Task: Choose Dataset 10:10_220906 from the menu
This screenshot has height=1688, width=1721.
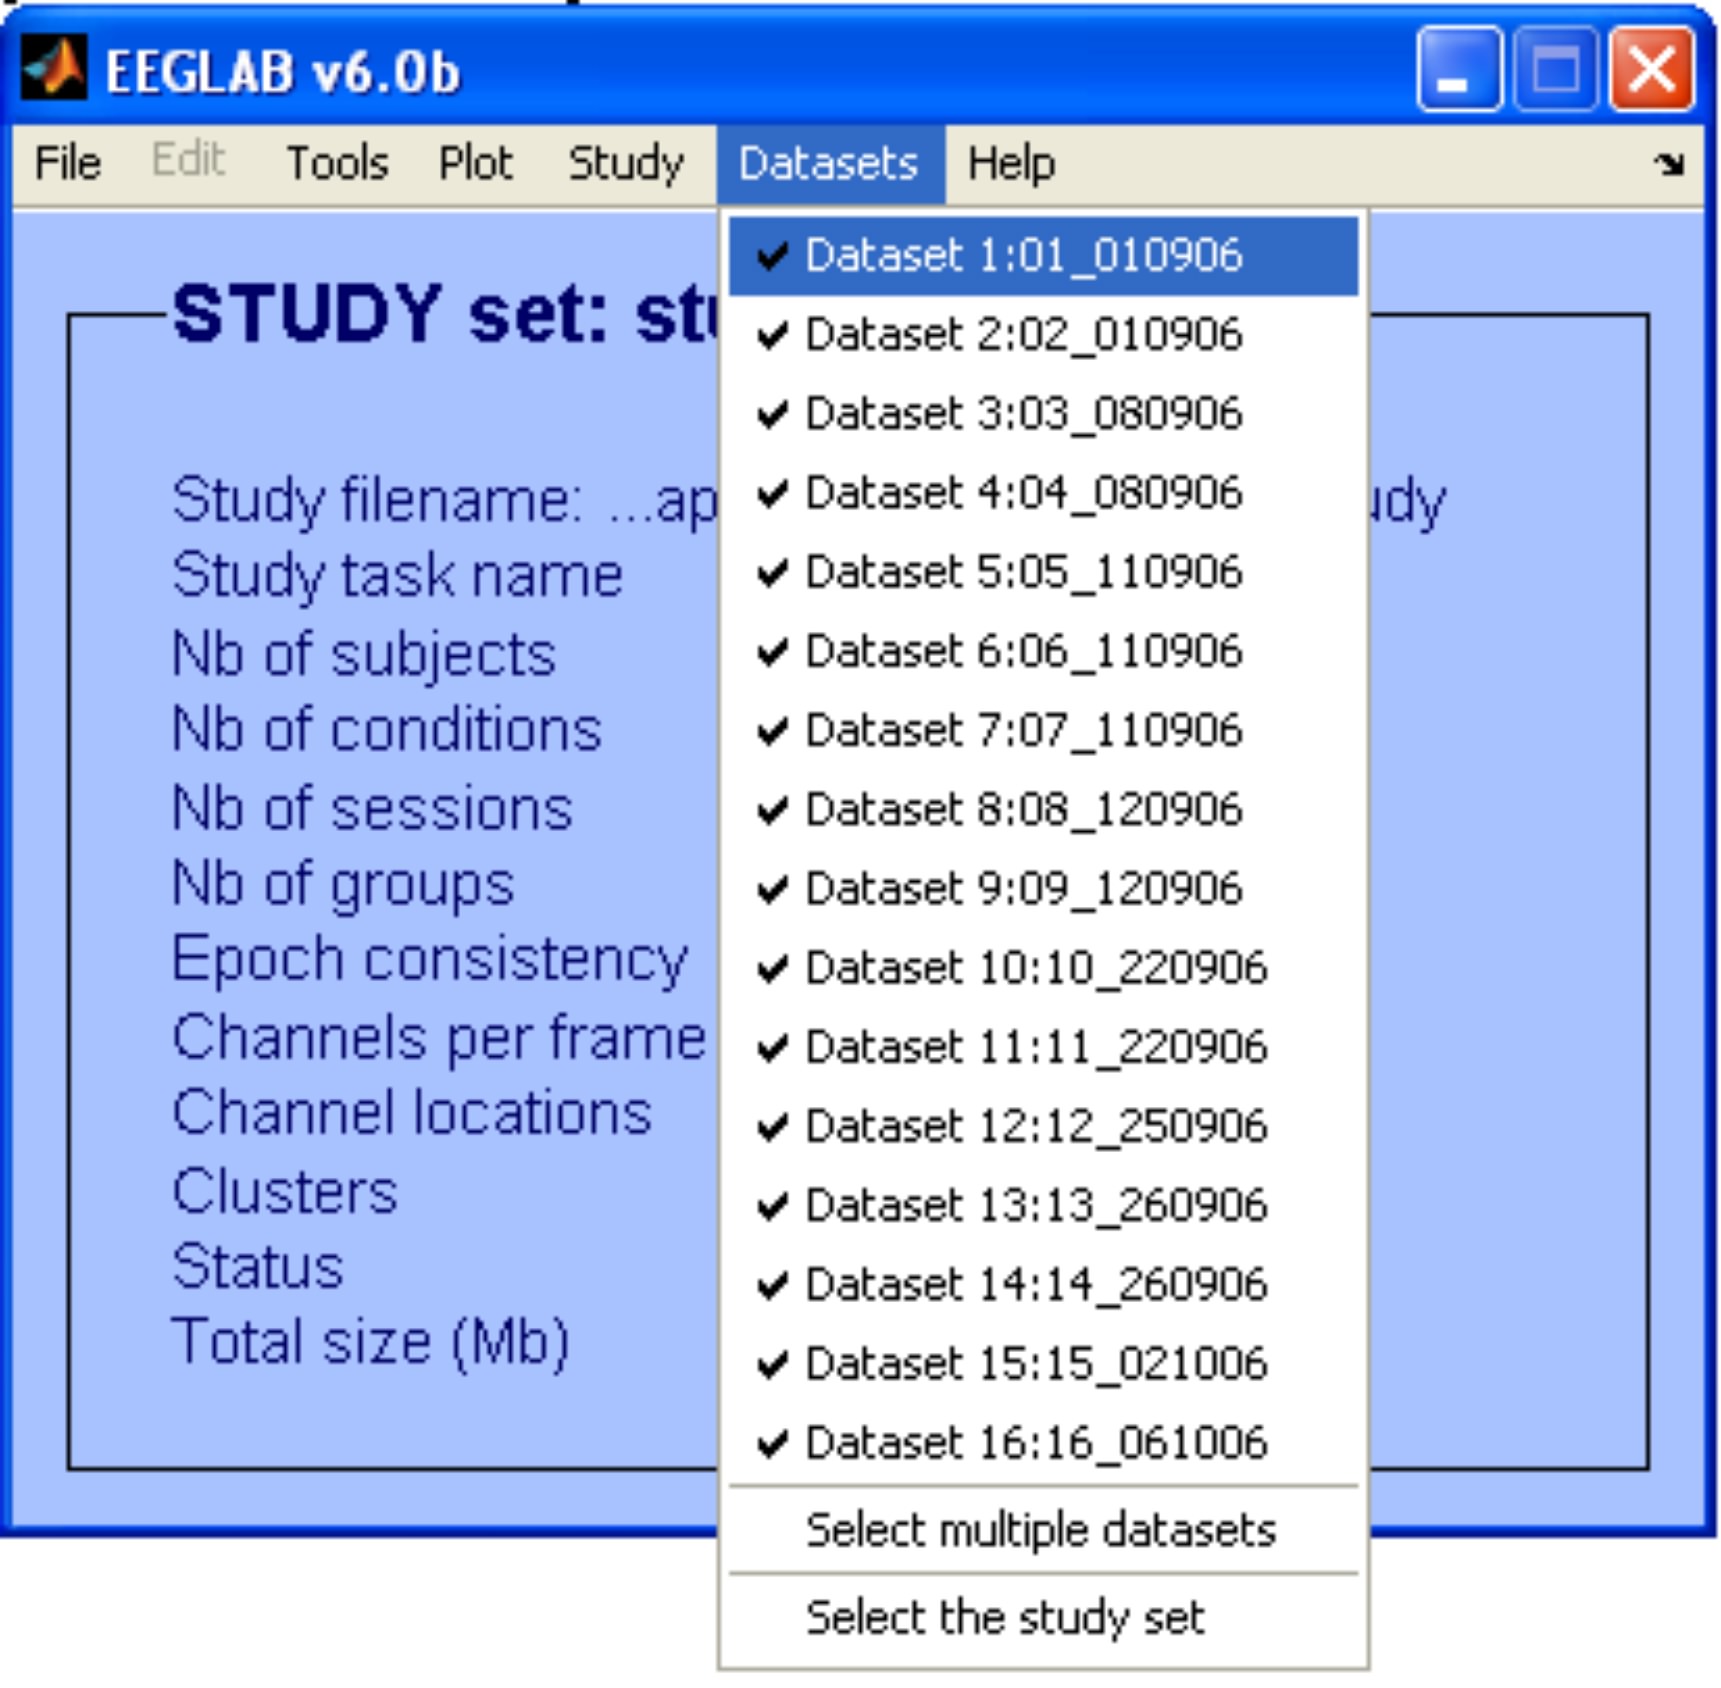Action: pos(1043,968)
